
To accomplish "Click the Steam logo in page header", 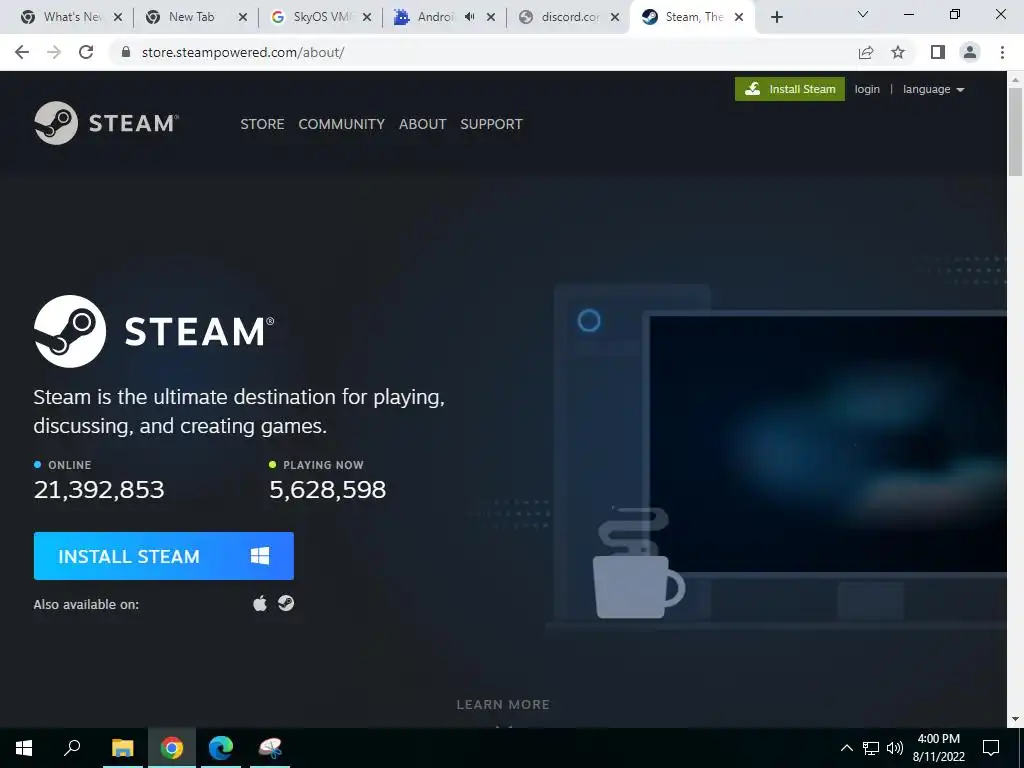I will point(106,123).
